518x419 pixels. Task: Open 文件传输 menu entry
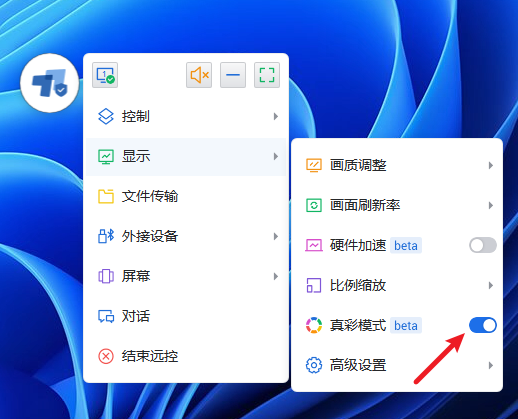186,196
